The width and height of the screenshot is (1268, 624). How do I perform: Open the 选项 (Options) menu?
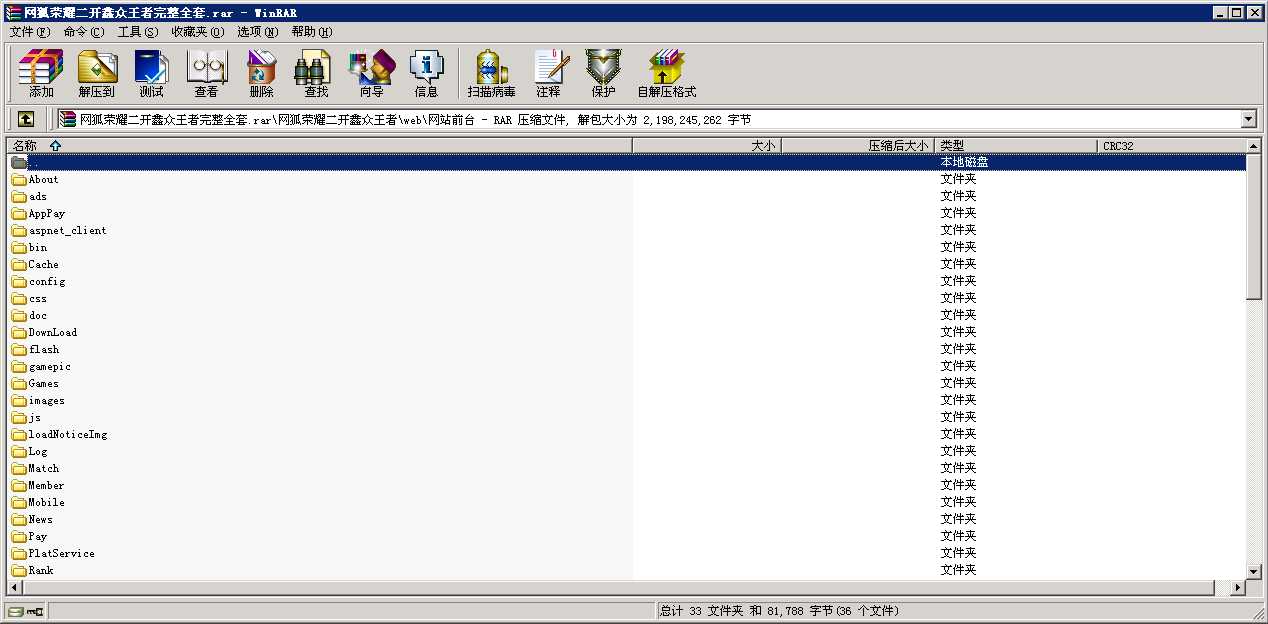click(257, 32)
